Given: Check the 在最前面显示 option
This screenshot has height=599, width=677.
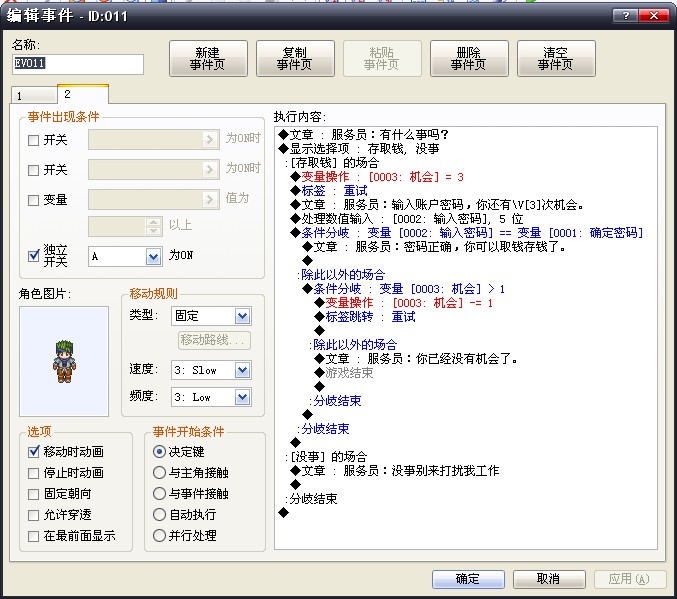Looking at the screenshot, I should click(33, 536).
